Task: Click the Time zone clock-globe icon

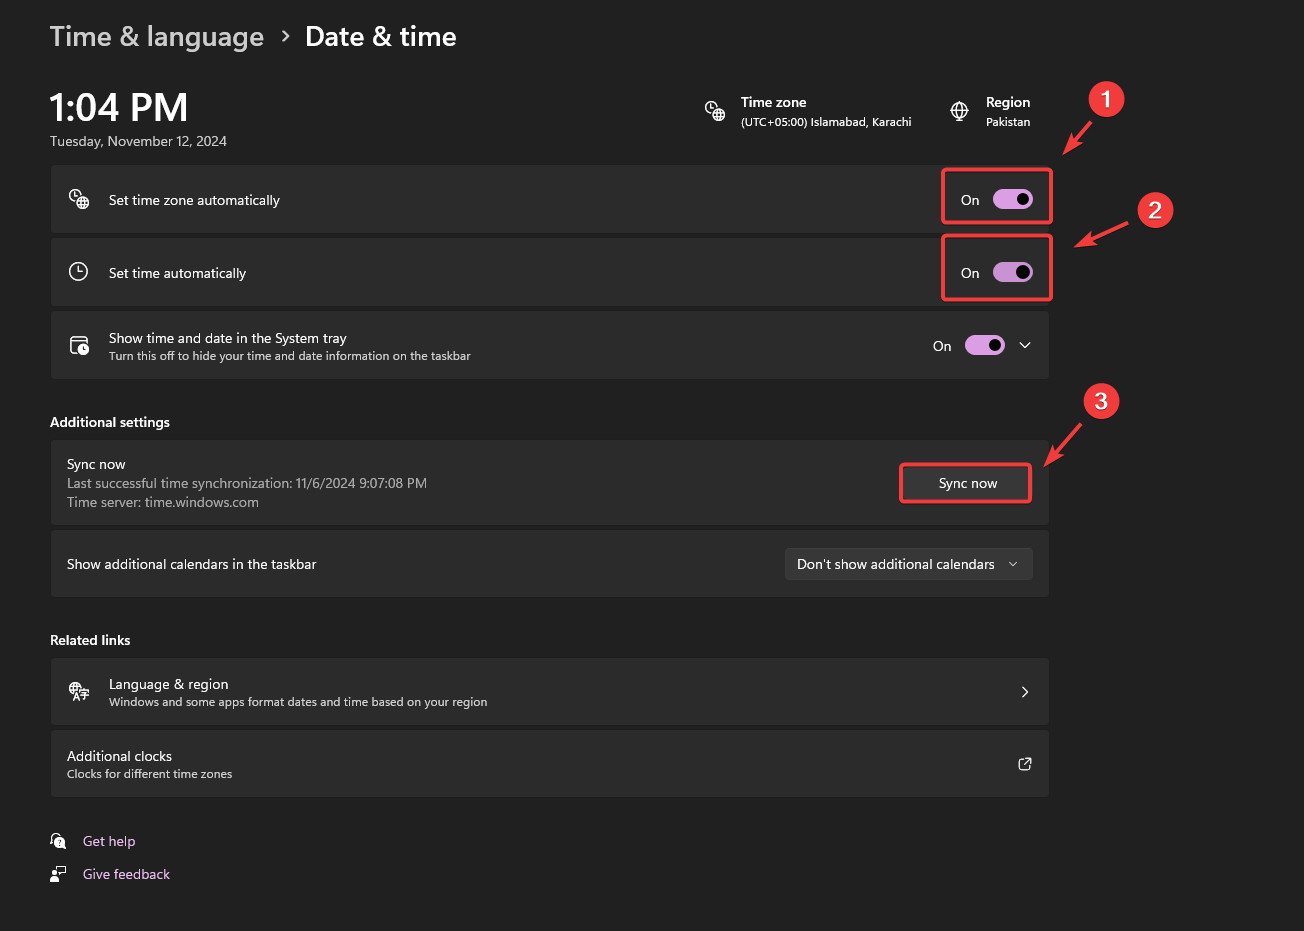Action: 715,111
